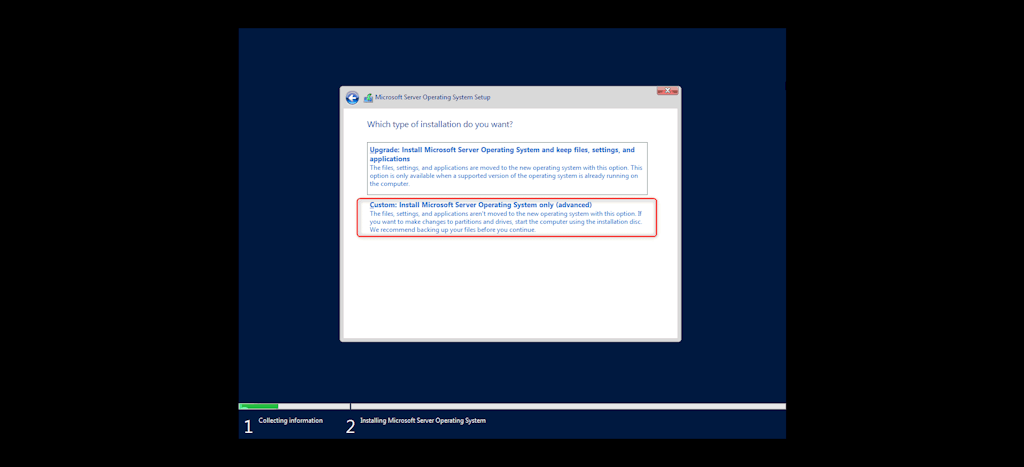Click the word Upgrade with underlined U

383,150
